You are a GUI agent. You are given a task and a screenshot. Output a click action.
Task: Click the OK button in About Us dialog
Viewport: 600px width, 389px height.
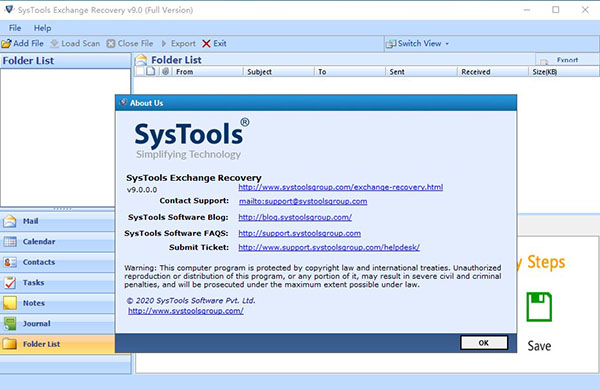[x=484, y=343]
